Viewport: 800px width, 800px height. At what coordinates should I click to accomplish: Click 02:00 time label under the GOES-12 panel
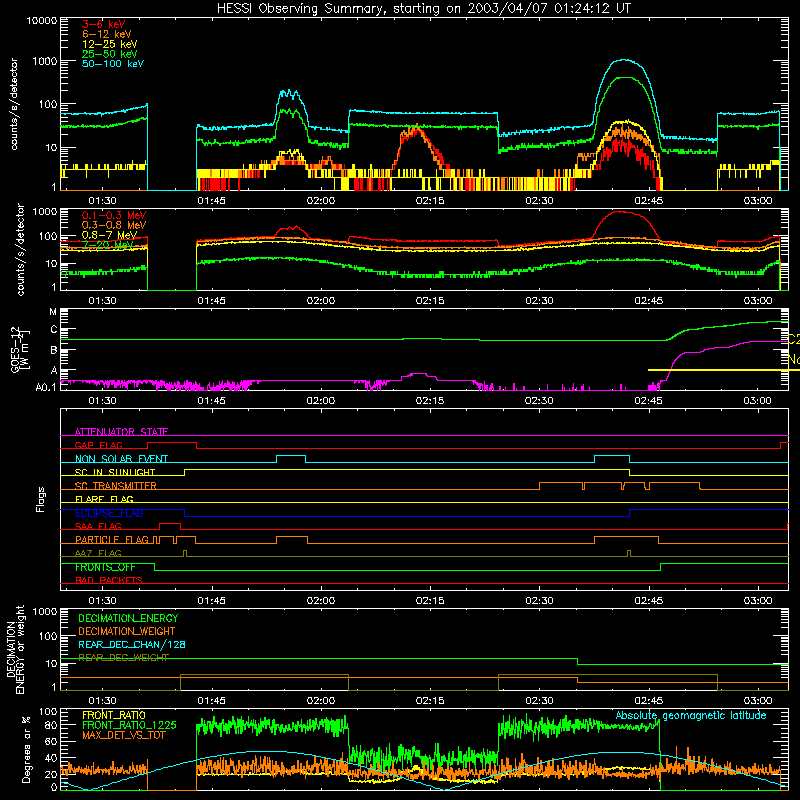pyautogui.click(x=320, y=401)
